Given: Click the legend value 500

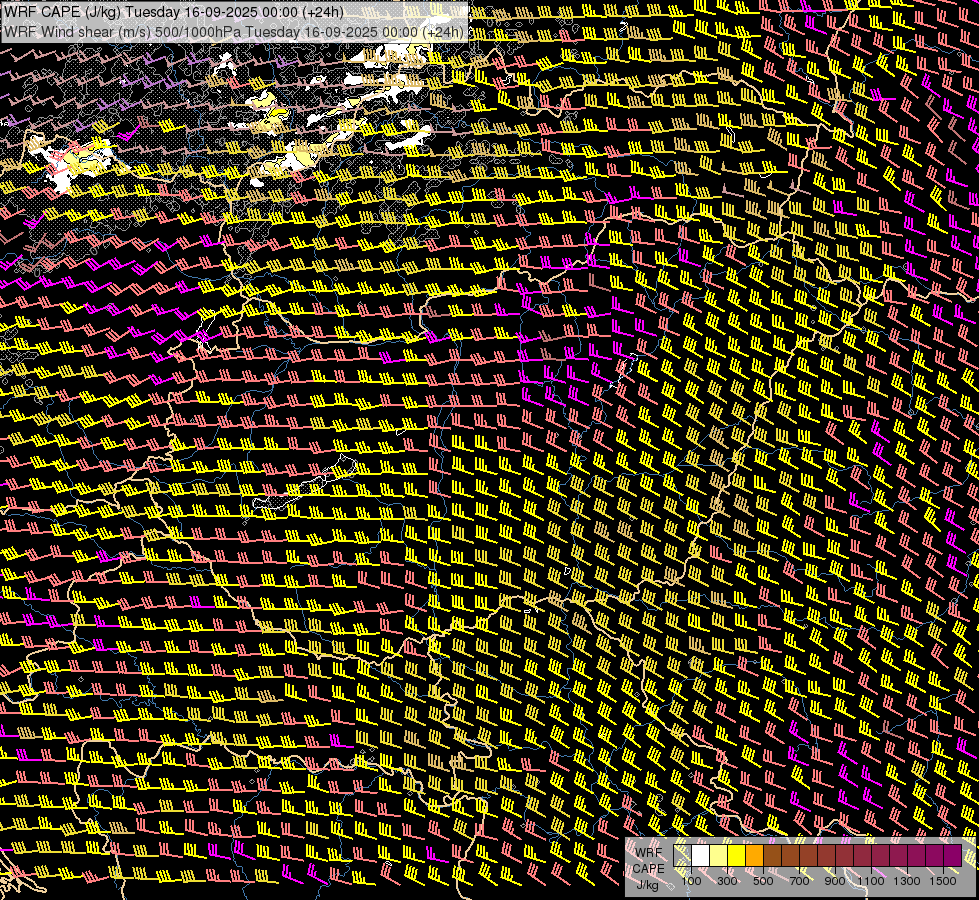Looking at the screenshot, I should [763, 881].
